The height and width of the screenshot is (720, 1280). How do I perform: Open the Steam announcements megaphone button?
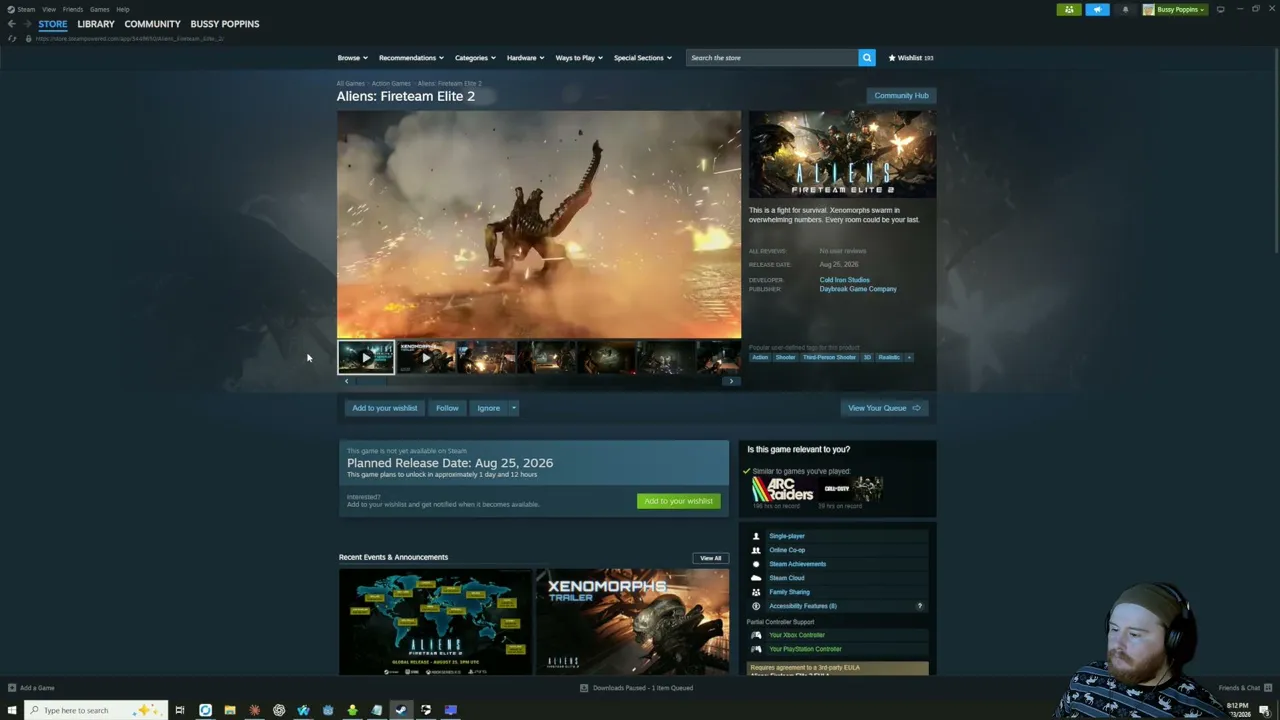tap(1097, 10)
